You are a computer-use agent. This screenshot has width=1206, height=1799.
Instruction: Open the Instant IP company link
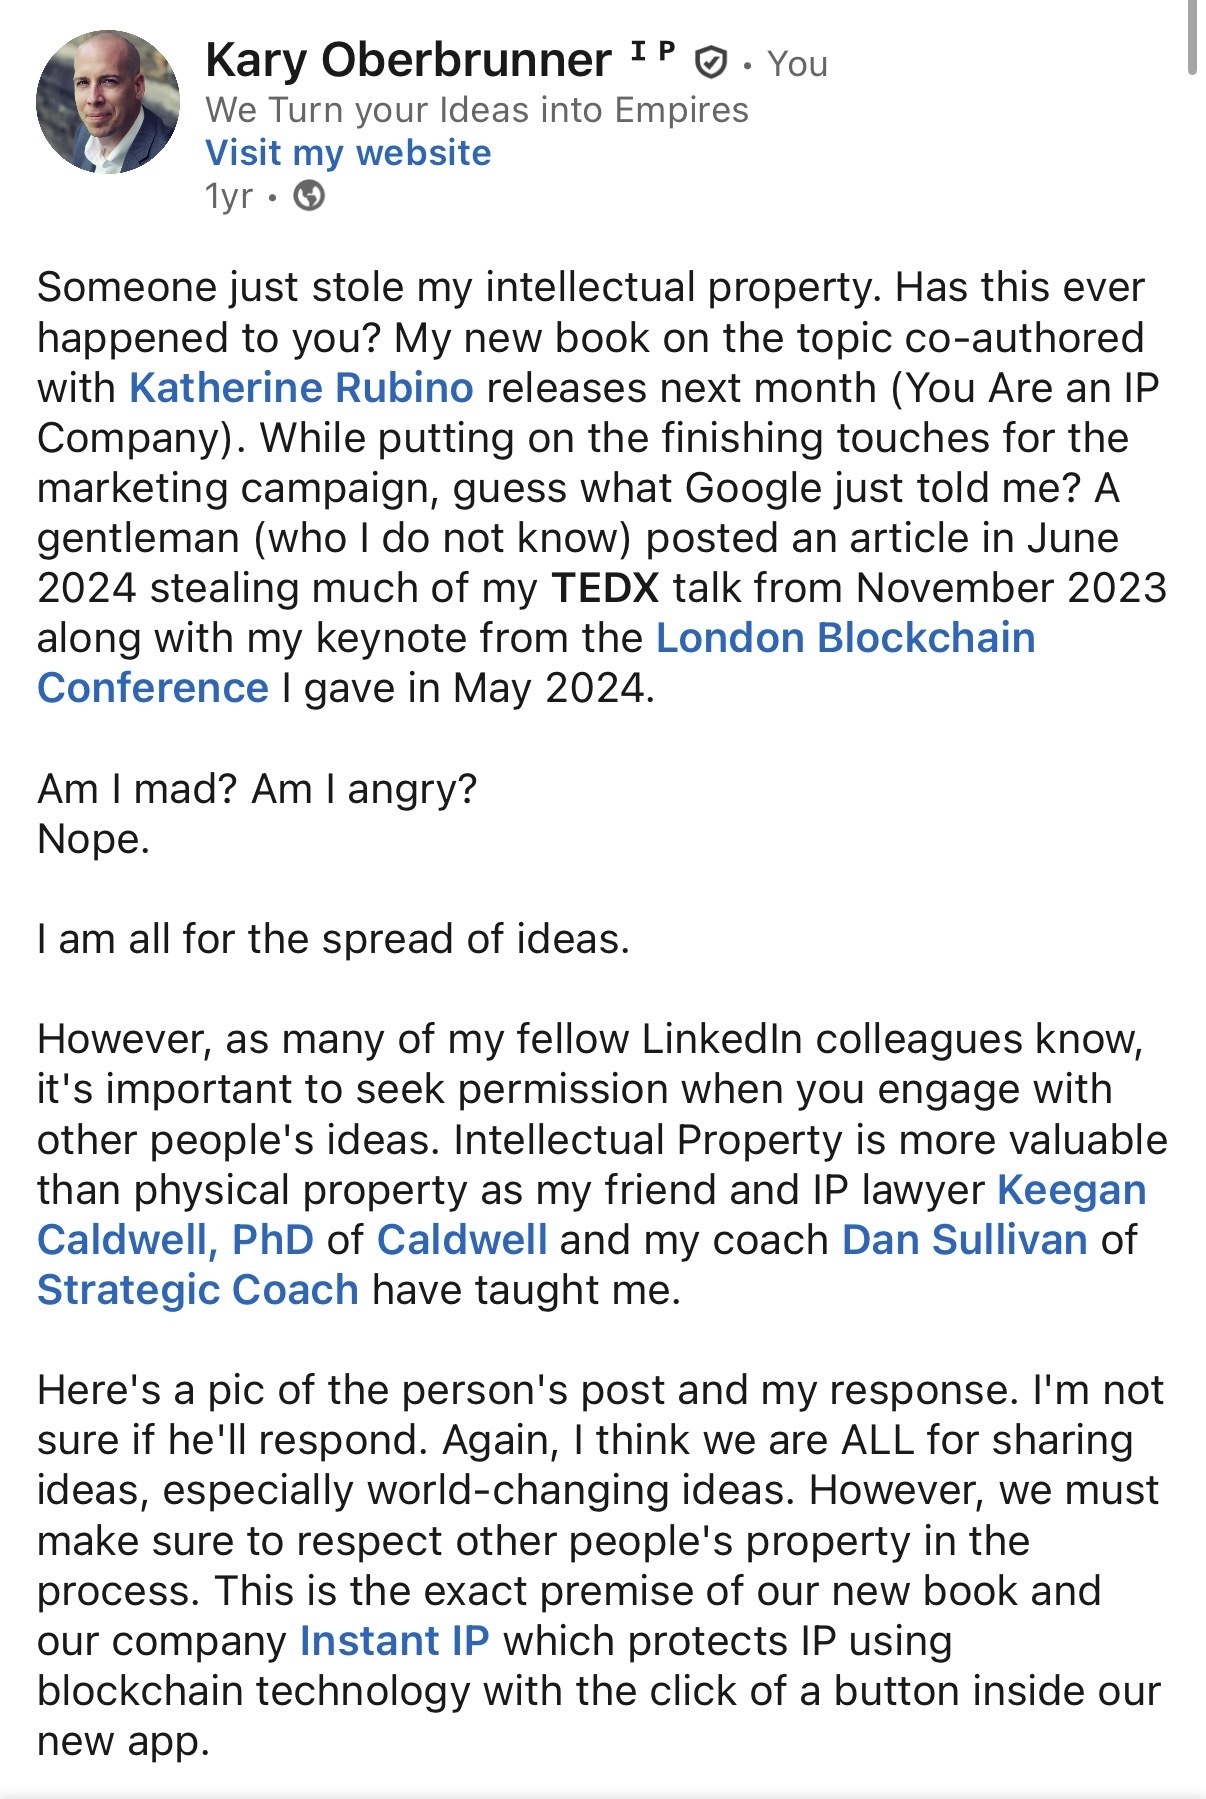coord(395,1641)
